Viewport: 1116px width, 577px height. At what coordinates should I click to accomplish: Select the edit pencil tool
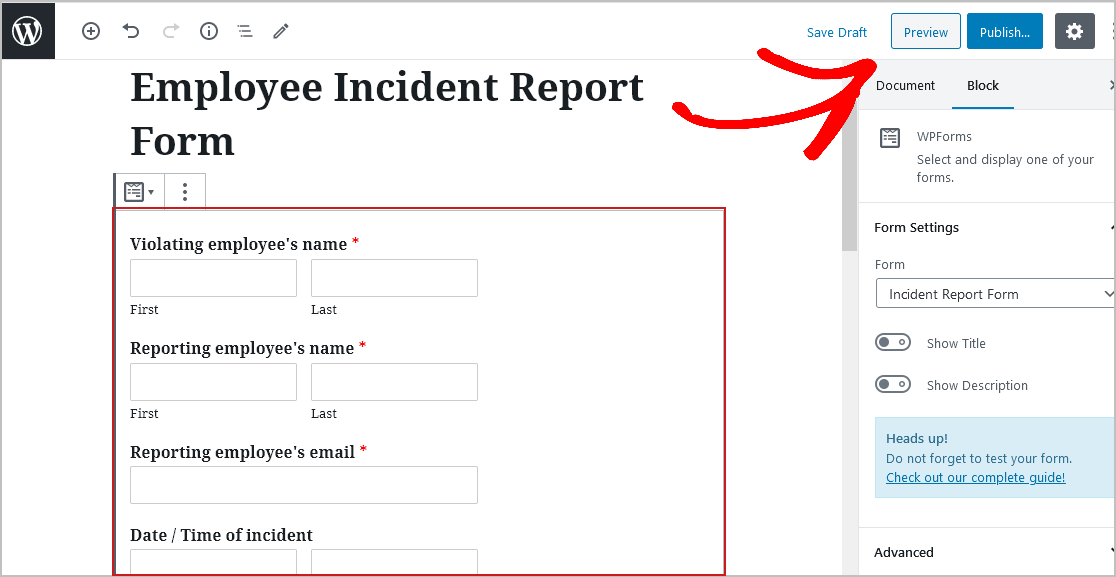click(x=281, y=31)
